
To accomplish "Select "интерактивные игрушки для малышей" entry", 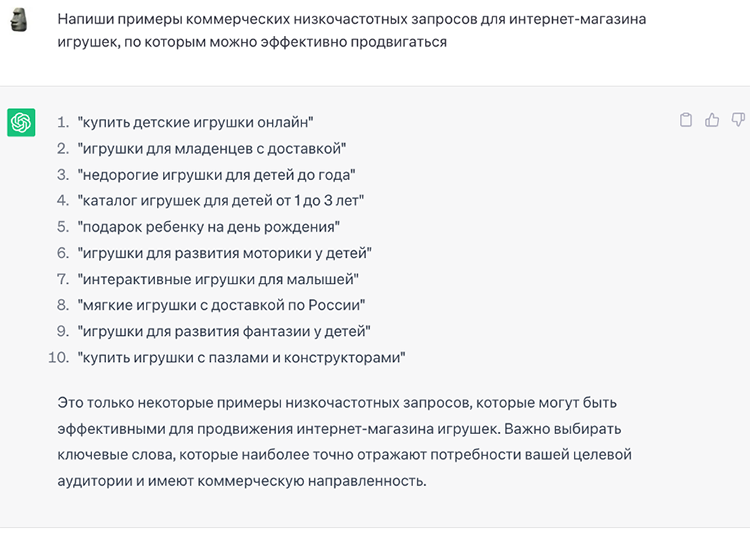I will click(217, 279).
